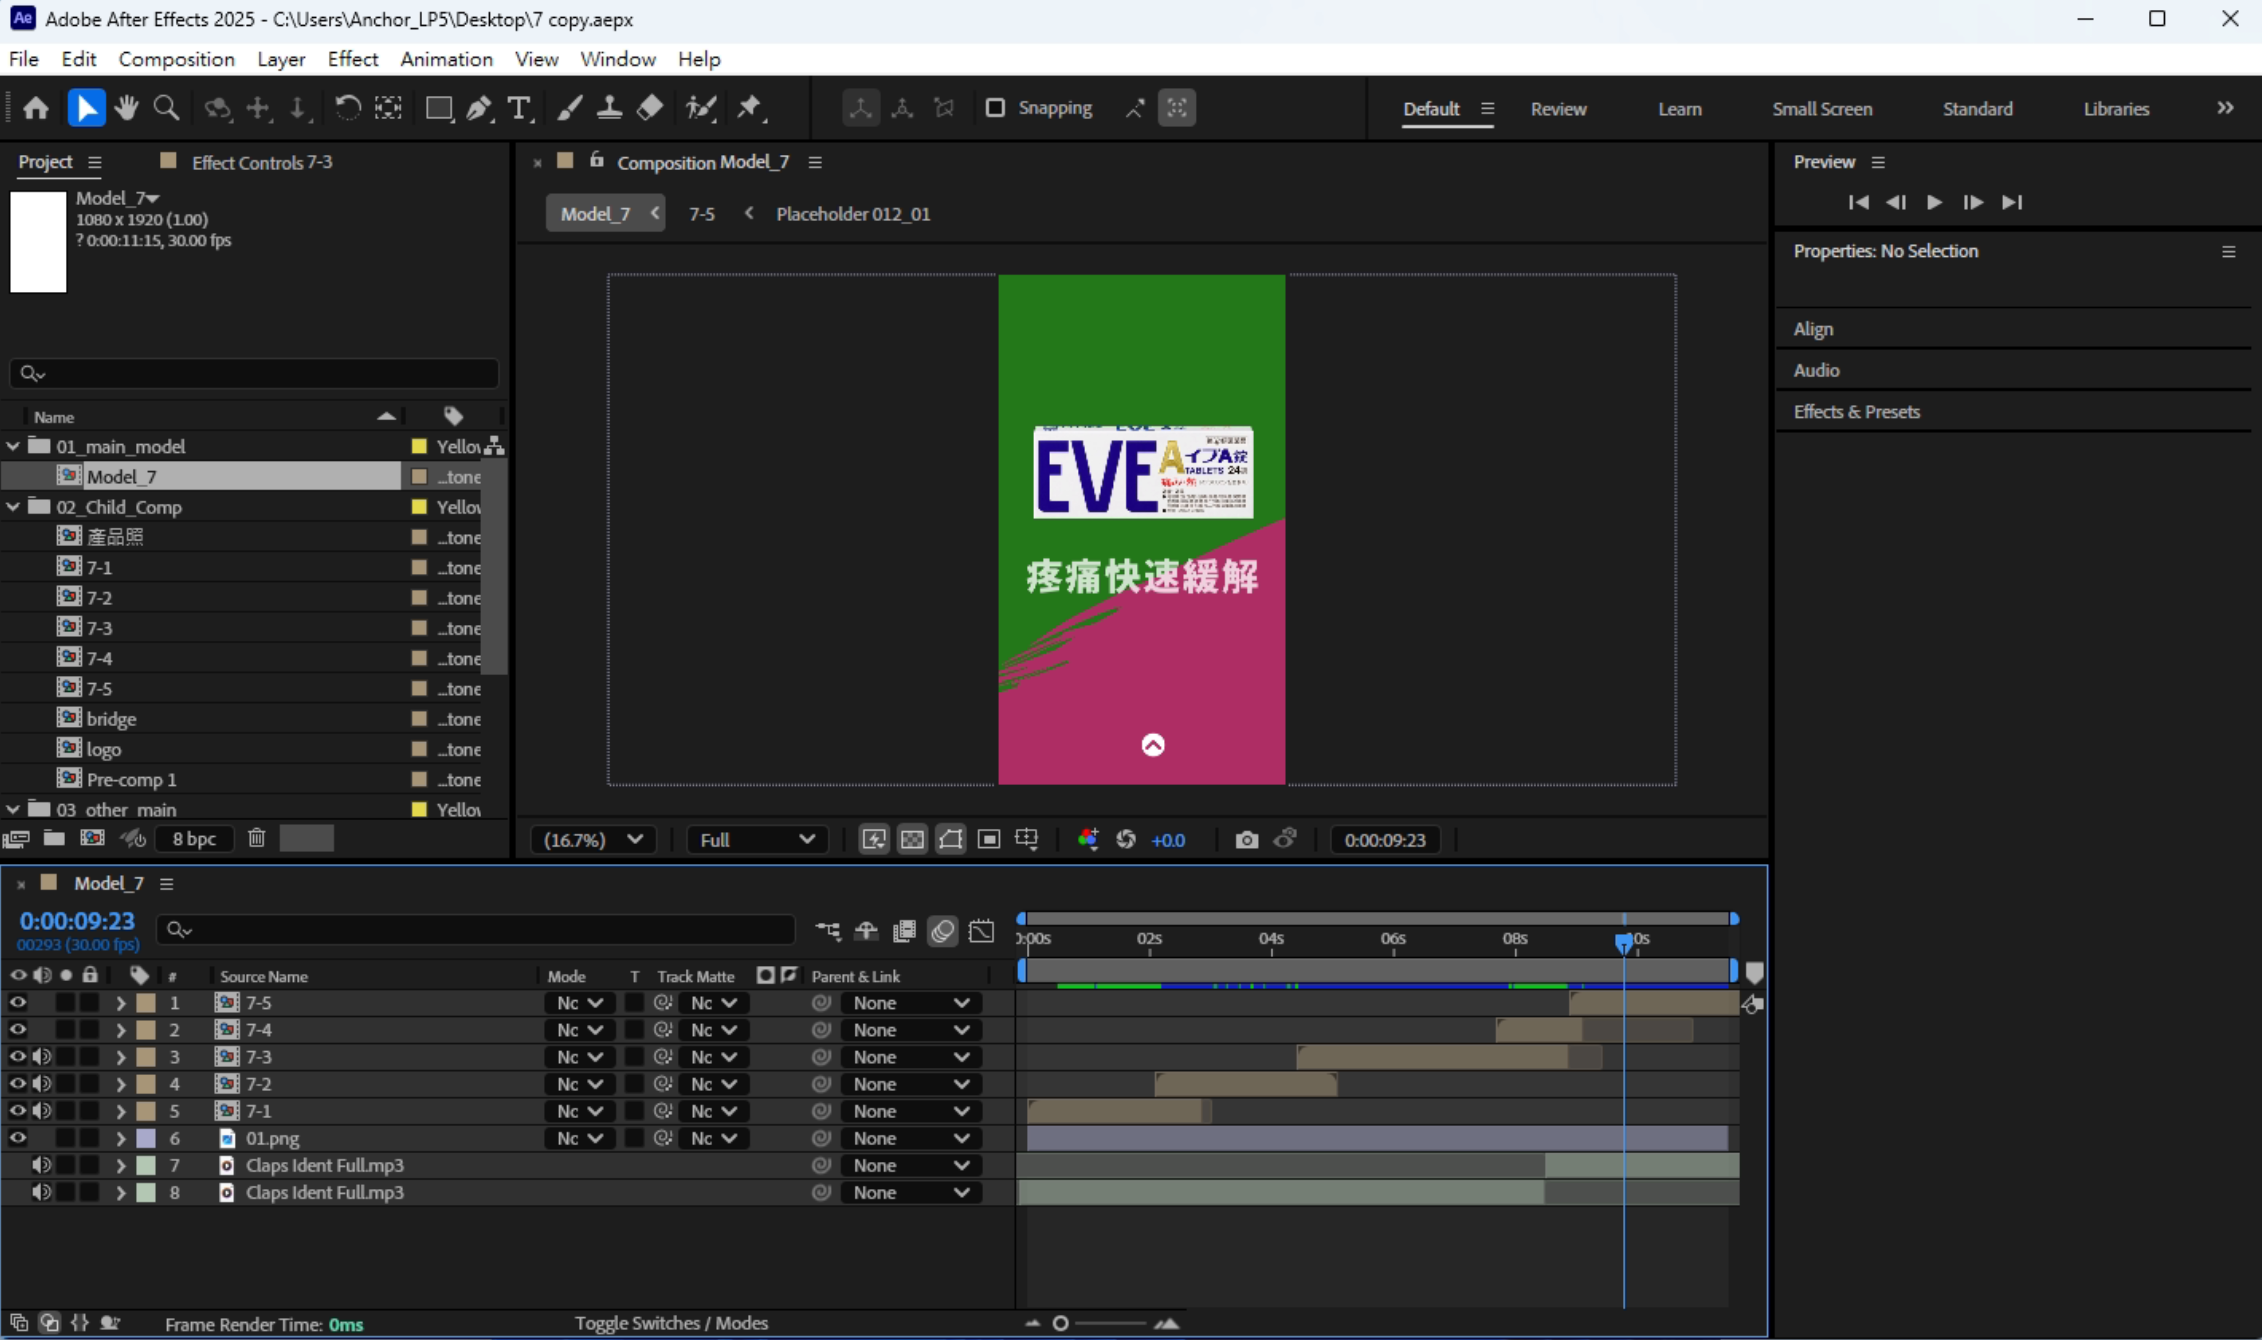2262x1340 pixels.
Task: Open Parent & Link dropdown for layer 7-4
Action: 910,1029
